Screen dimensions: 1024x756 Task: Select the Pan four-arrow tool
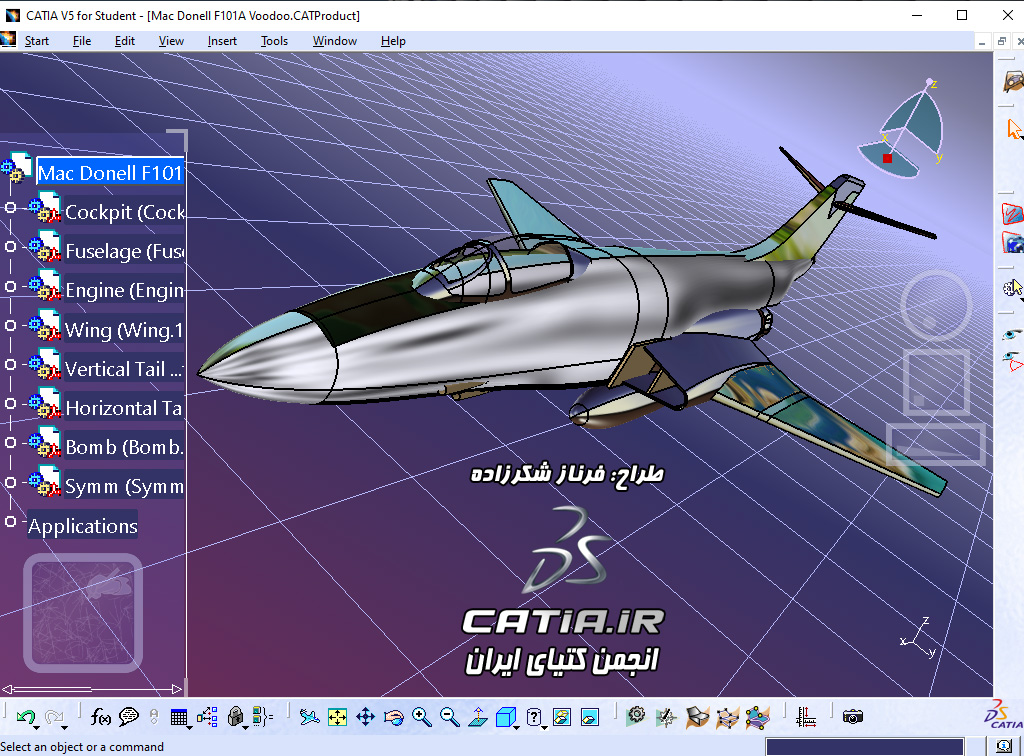click(x=366, y=717)
